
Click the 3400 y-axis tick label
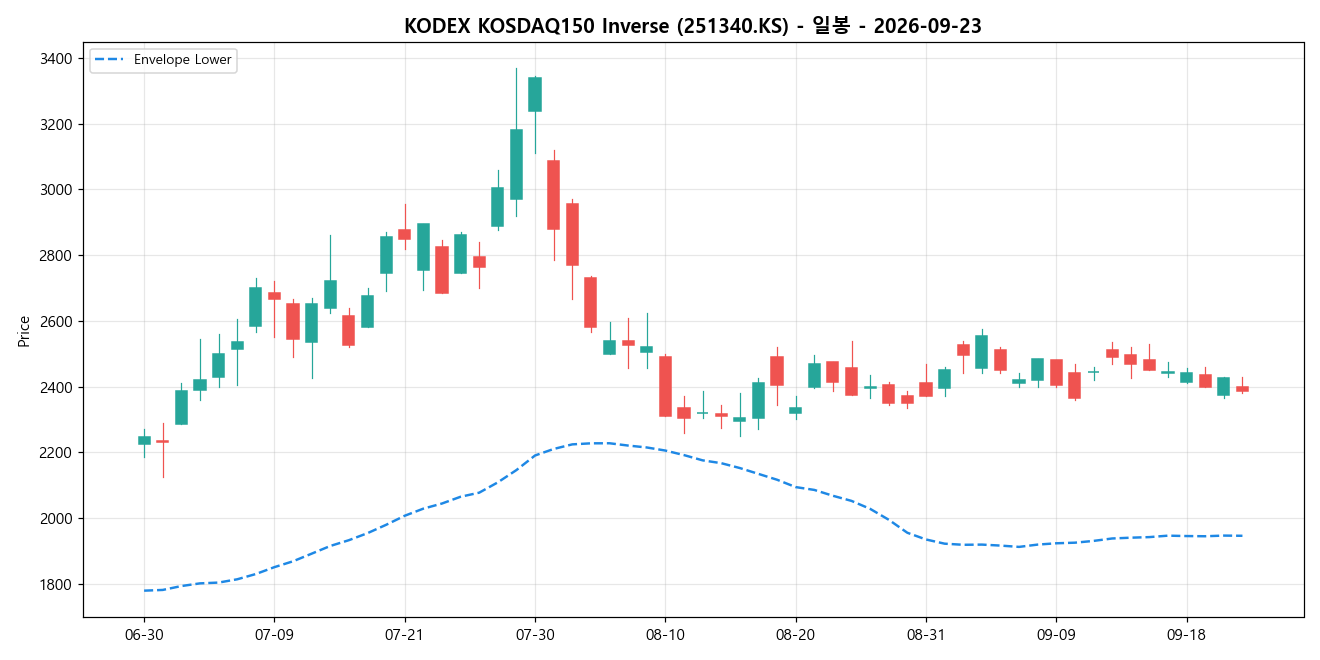[x=55, y=58]
